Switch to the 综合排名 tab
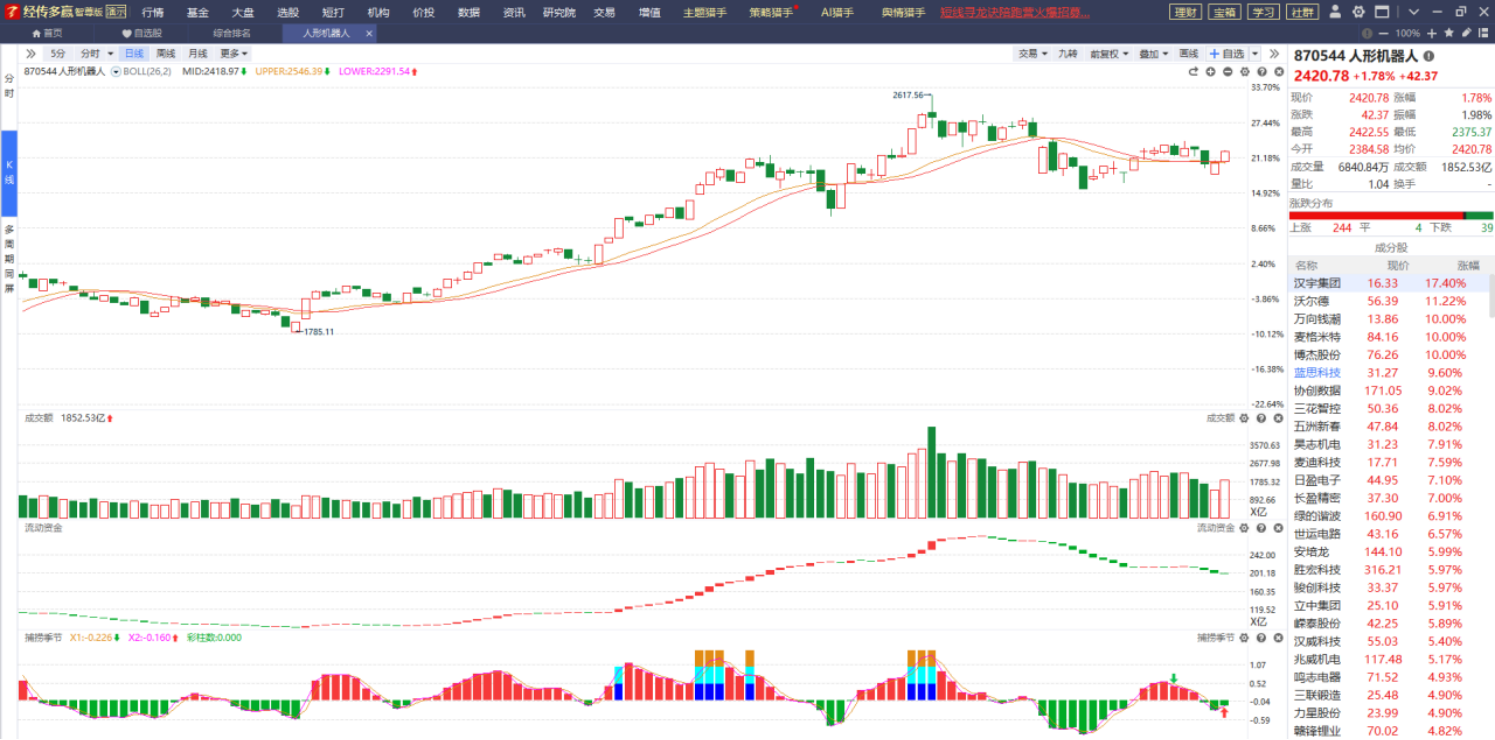1495x740 pixels. pyautogui.click(x=232, y=33)
